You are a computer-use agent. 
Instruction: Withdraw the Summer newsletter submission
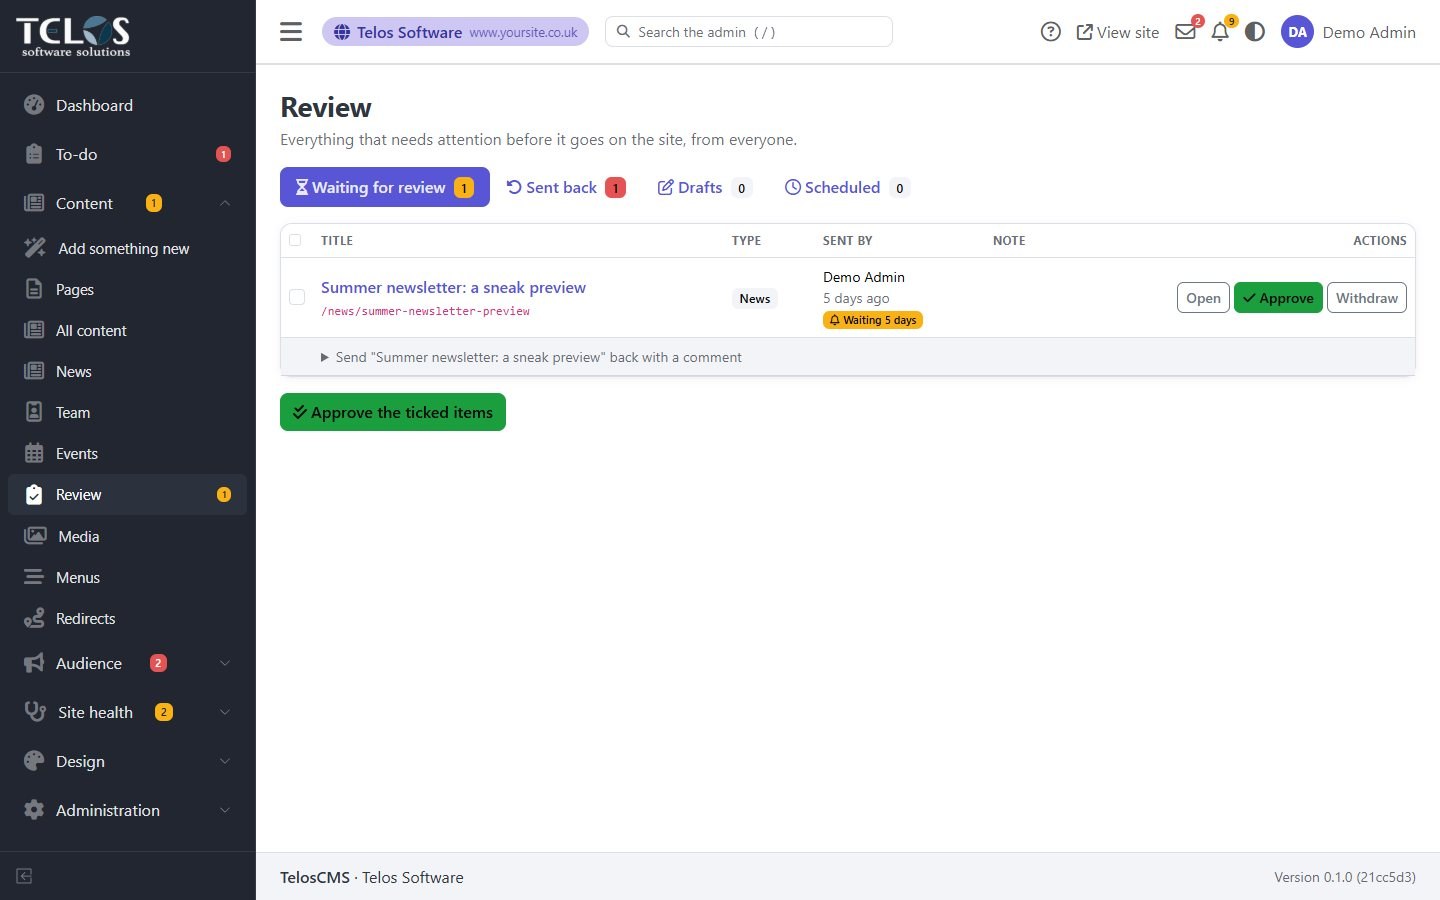click(1367, 298)
